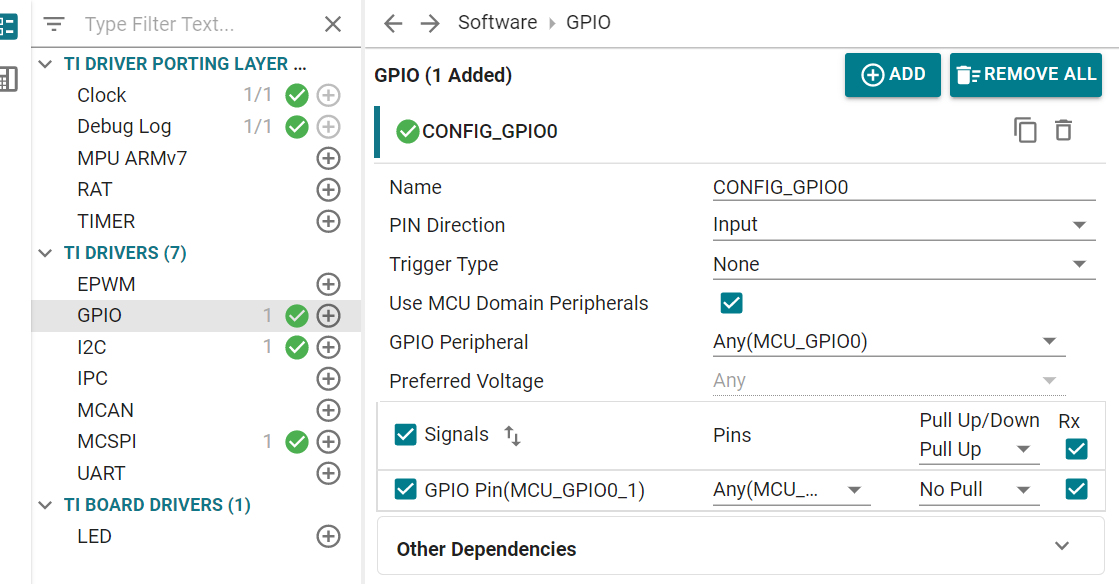Screen dimensions: 1119x584
Task: Select GPIO in the breadcrumb trail
Action: click(x=589, y=22)
